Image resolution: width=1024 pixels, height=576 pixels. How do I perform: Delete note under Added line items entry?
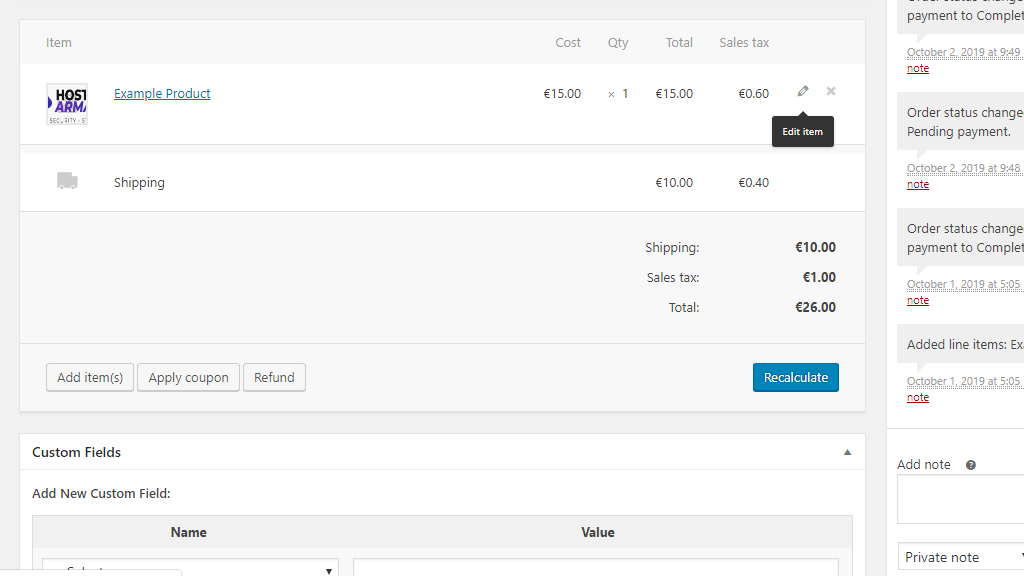point(918,397)
